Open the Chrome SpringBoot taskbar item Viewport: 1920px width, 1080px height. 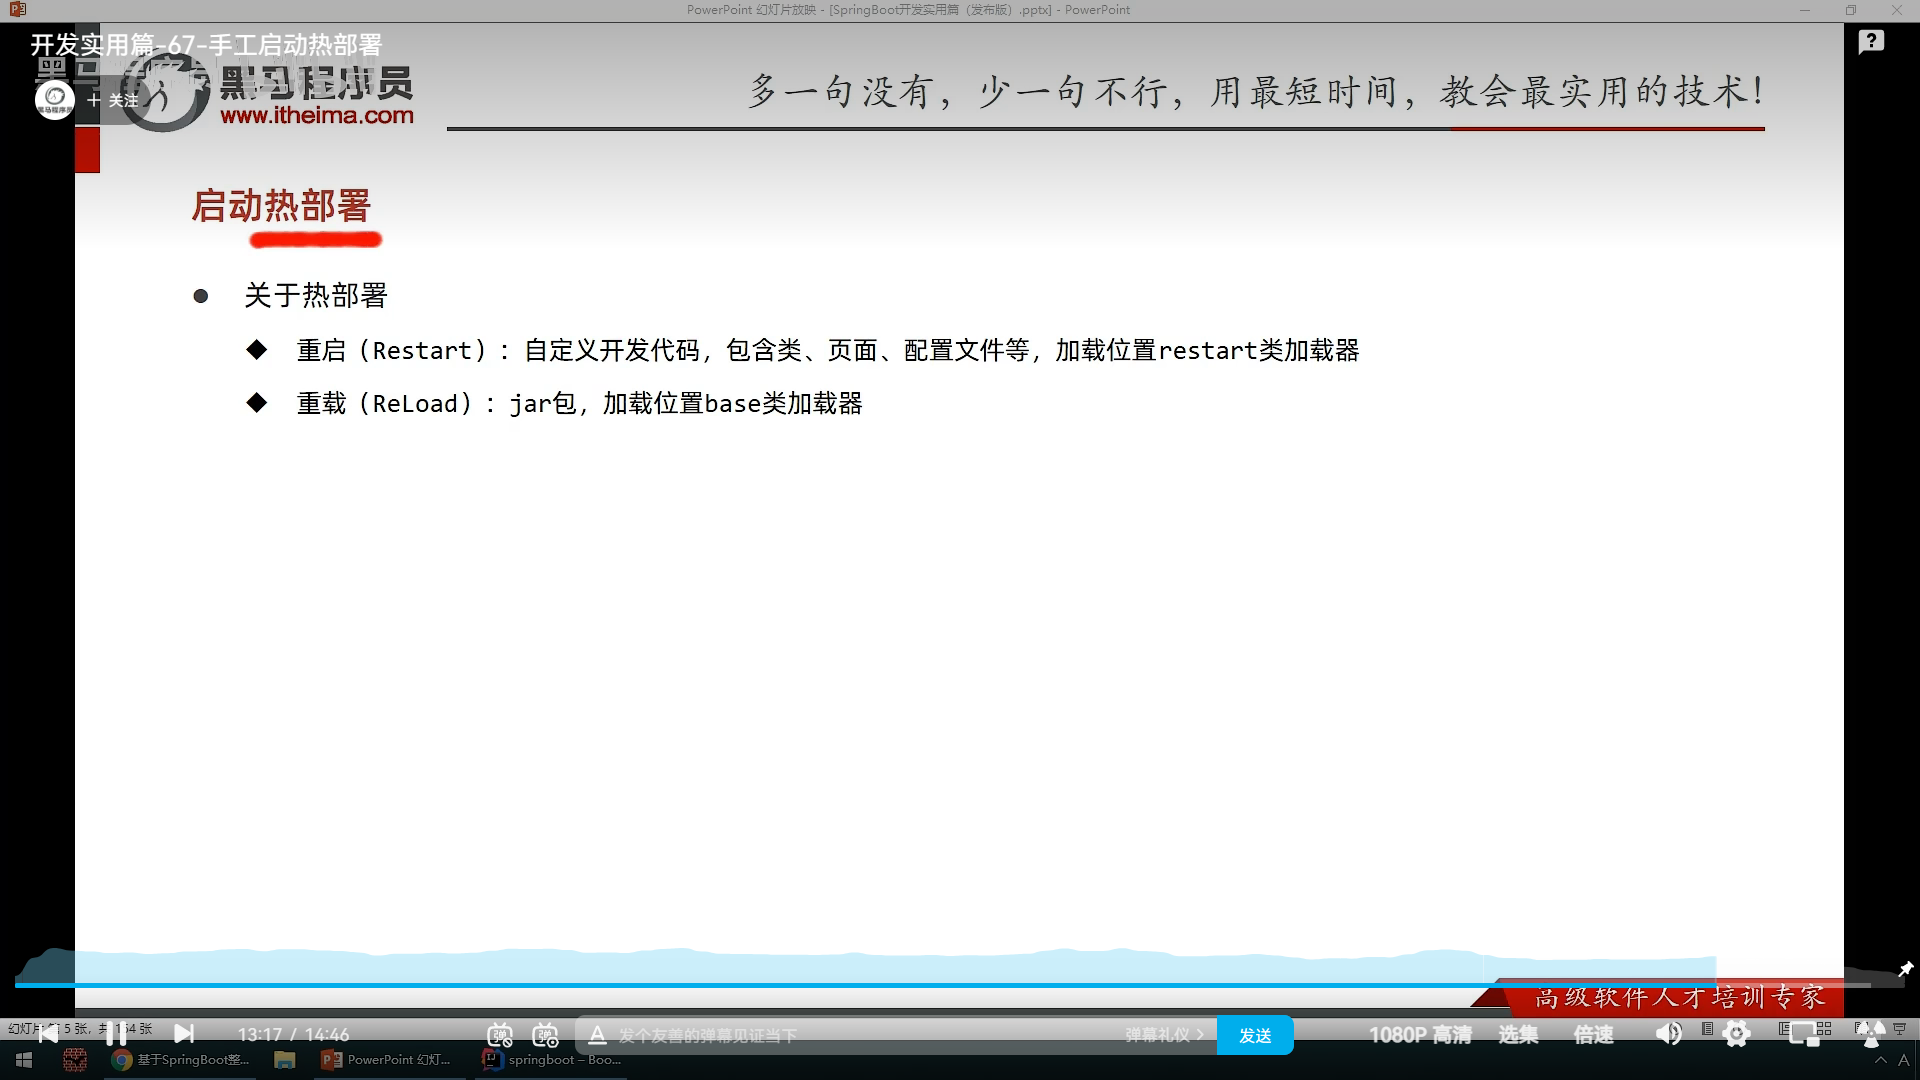pos(182,1060)
